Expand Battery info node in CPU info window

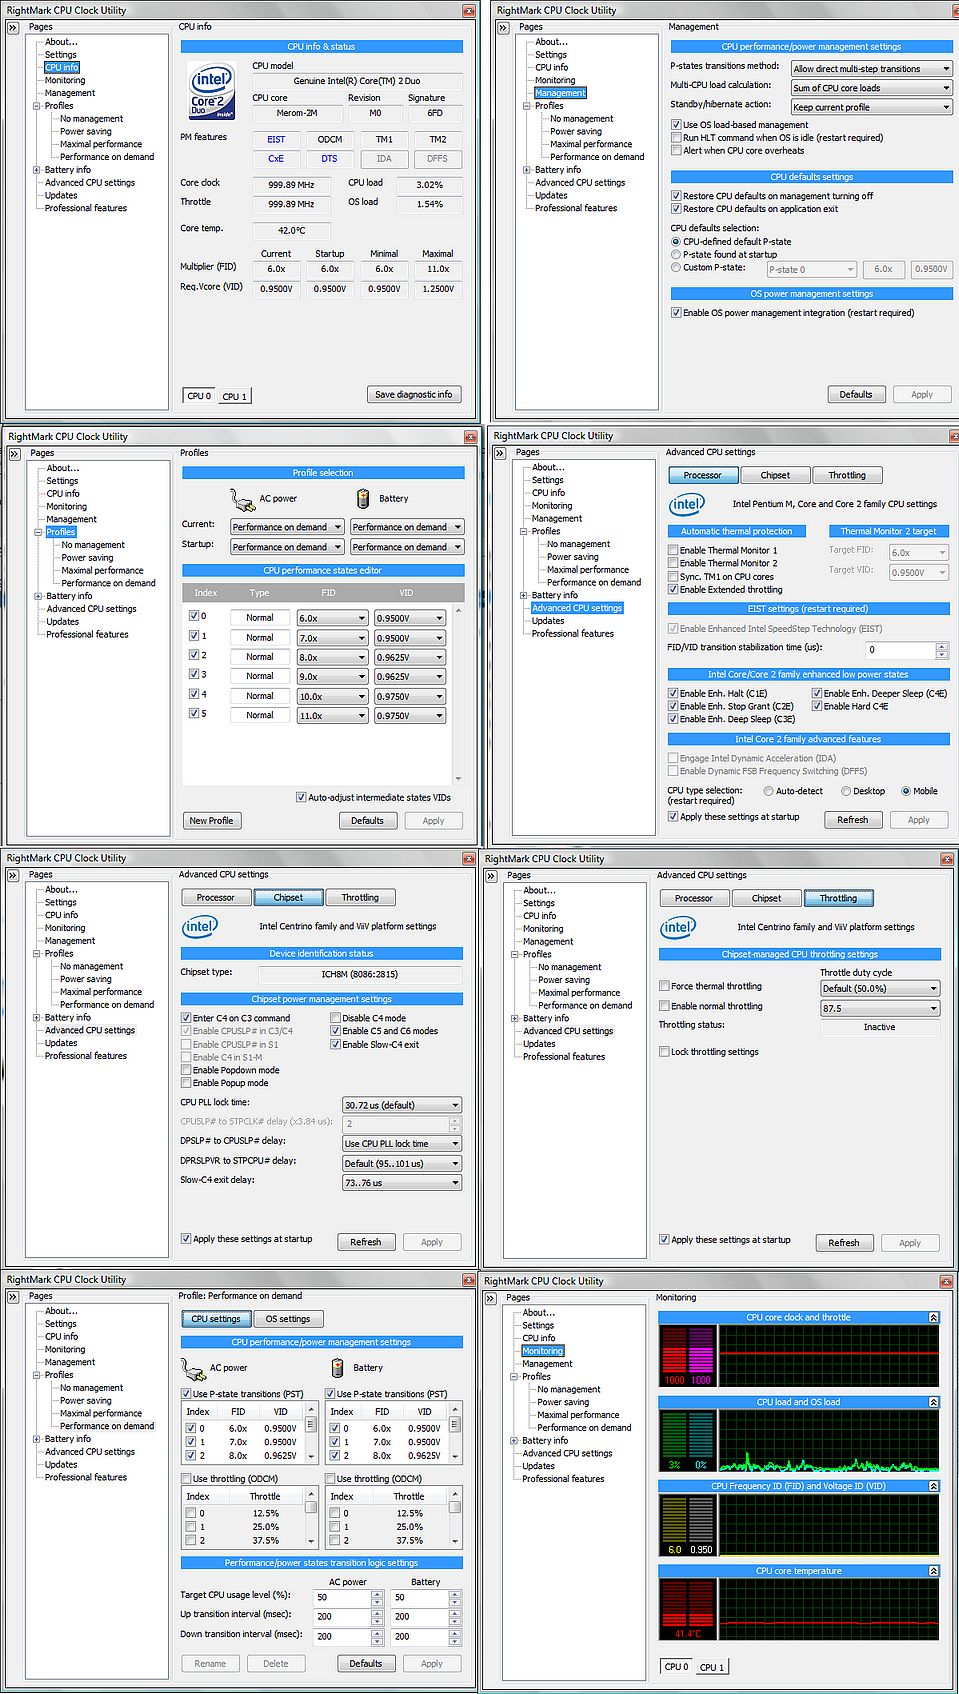37,170
